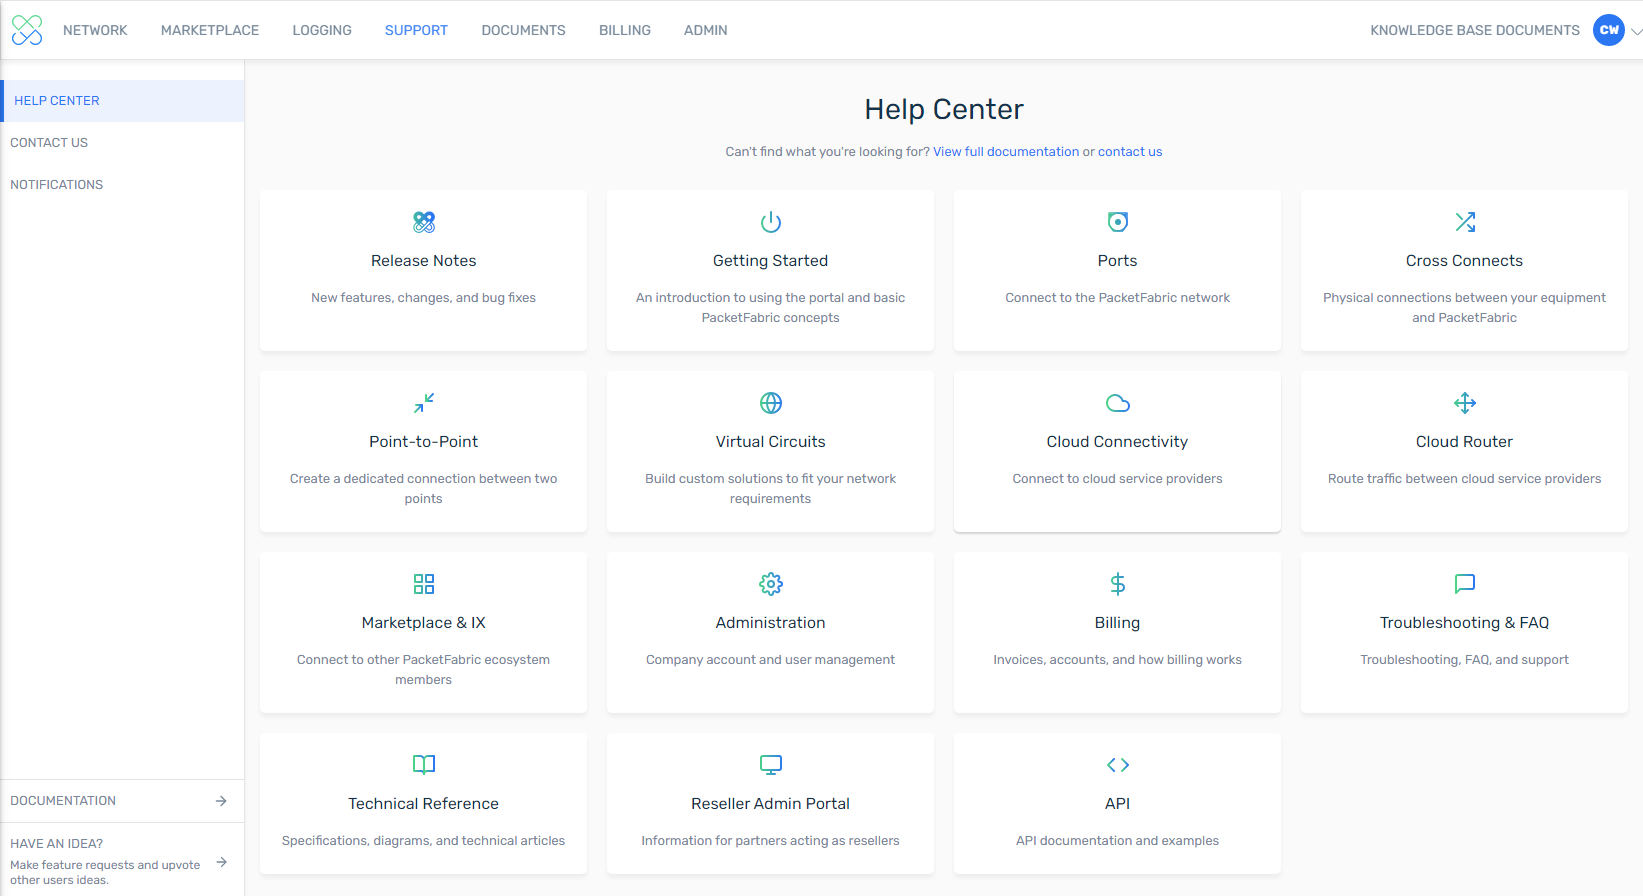Image resolution: width=1643 pixels, height=896 pixels.
Task: Click 'Specifications, diagrams, and technical articles' text
Action: pos(424,841)
